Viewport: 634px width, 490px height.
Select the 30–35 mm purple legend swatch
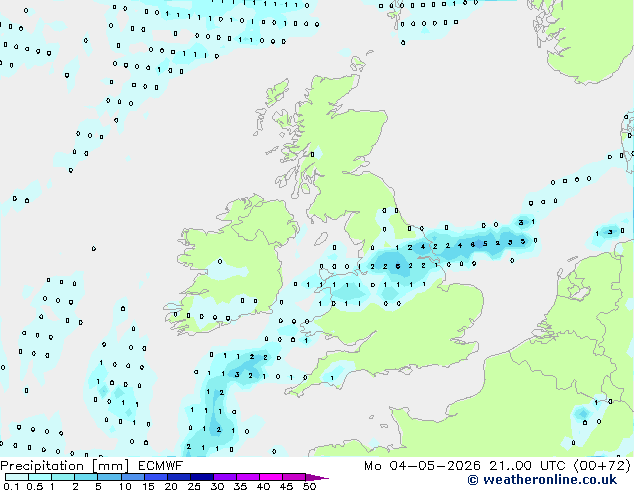225,477
